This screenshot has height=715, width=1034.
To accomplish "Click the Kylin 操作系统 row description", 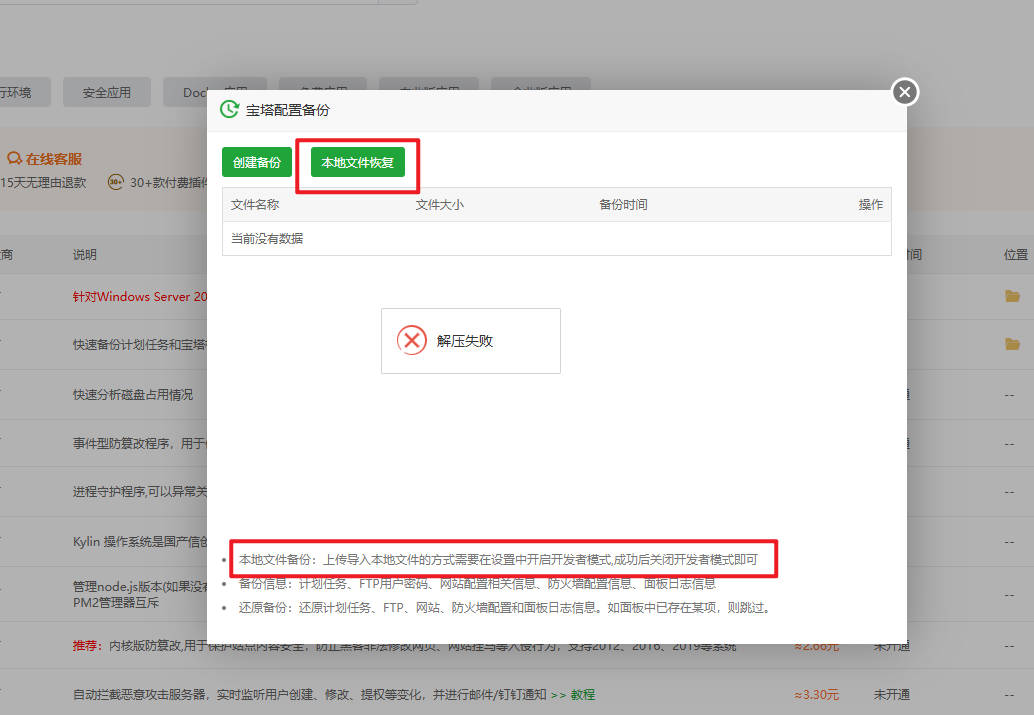I will (x=140, y=542).
